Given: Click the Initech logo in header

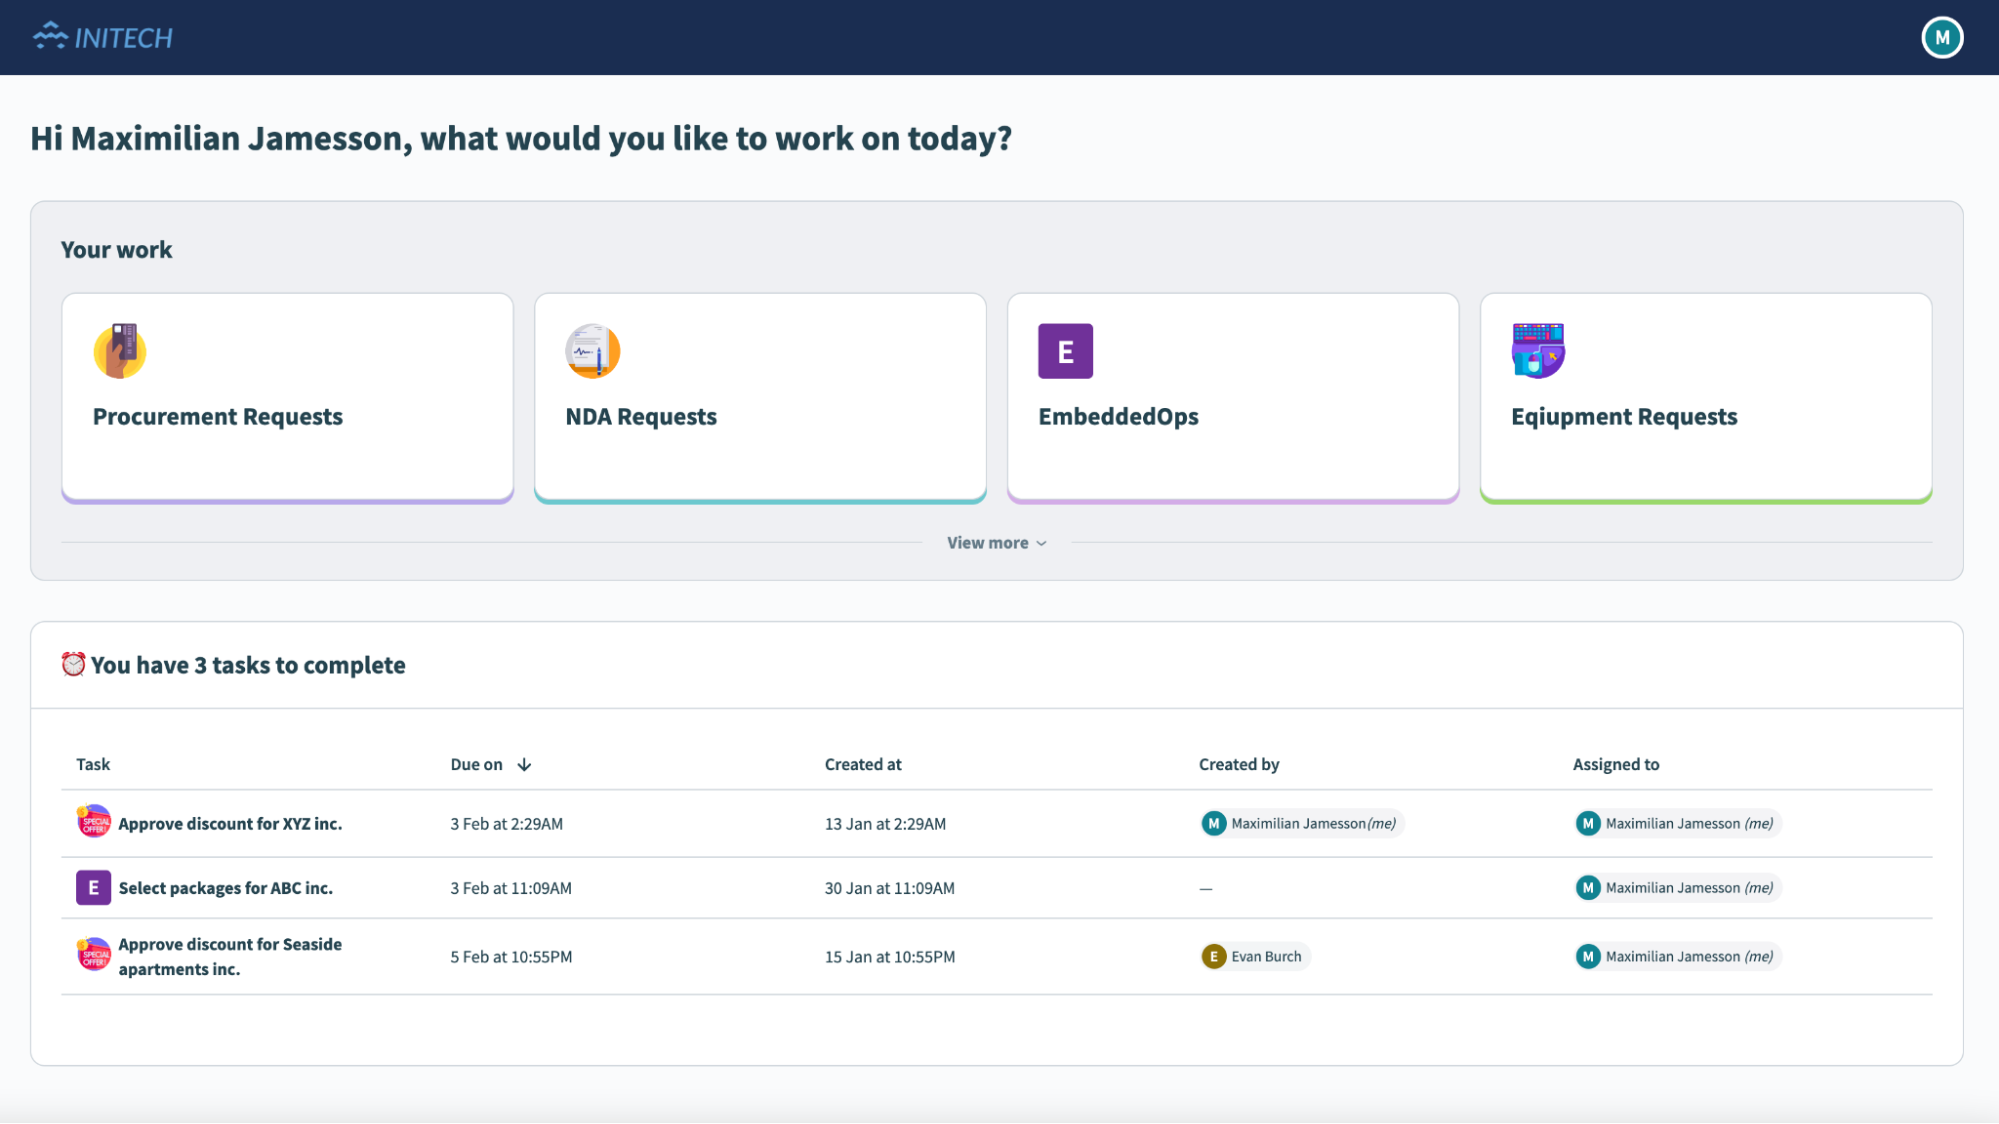Looking at the screenshot, I should pyautogui.click(x=103, y=38).
